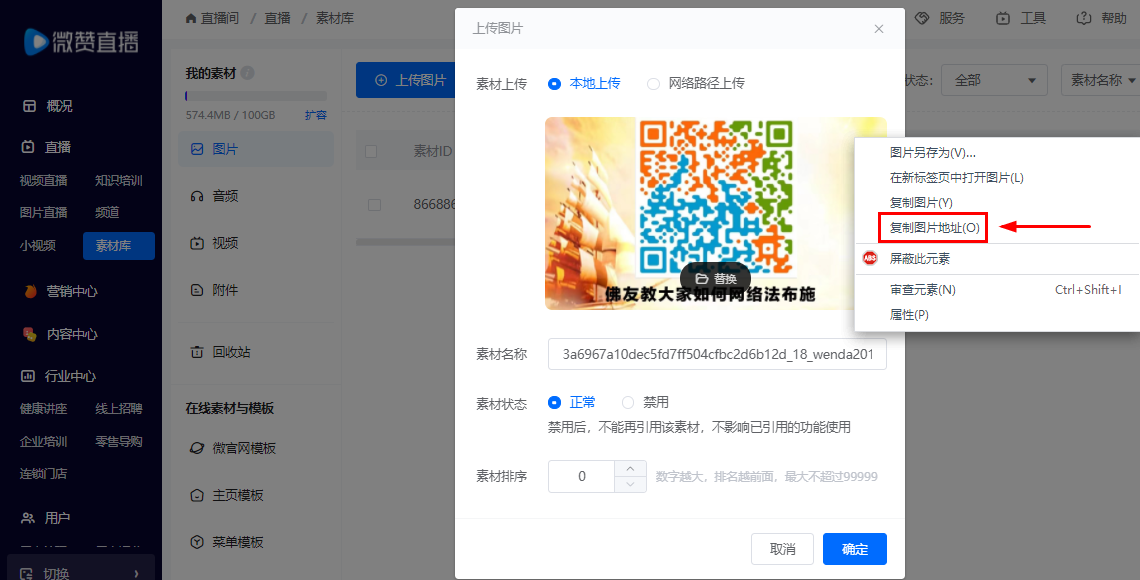
Task: Decrease 素材排序 value with down arrow
Action: 630,485
